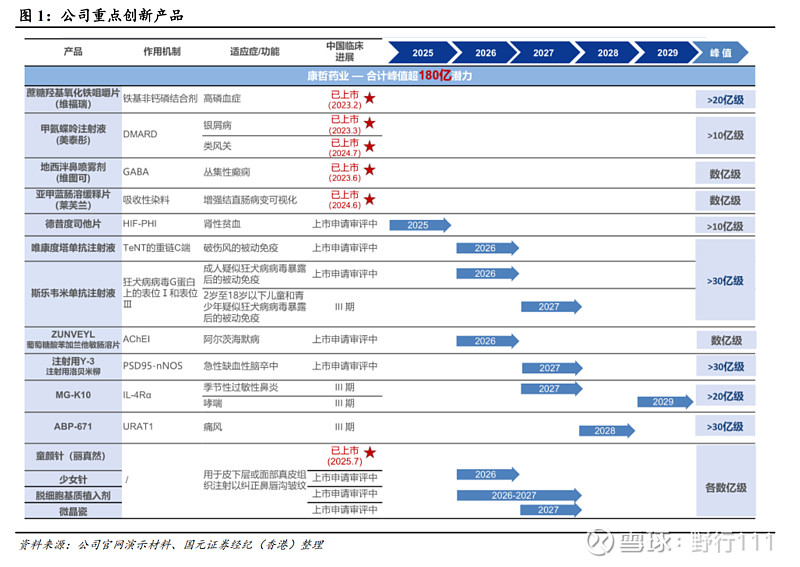Click the 增强结直肠病变可视化 indication text
This screenshot has width=800, height=567.
250,200
